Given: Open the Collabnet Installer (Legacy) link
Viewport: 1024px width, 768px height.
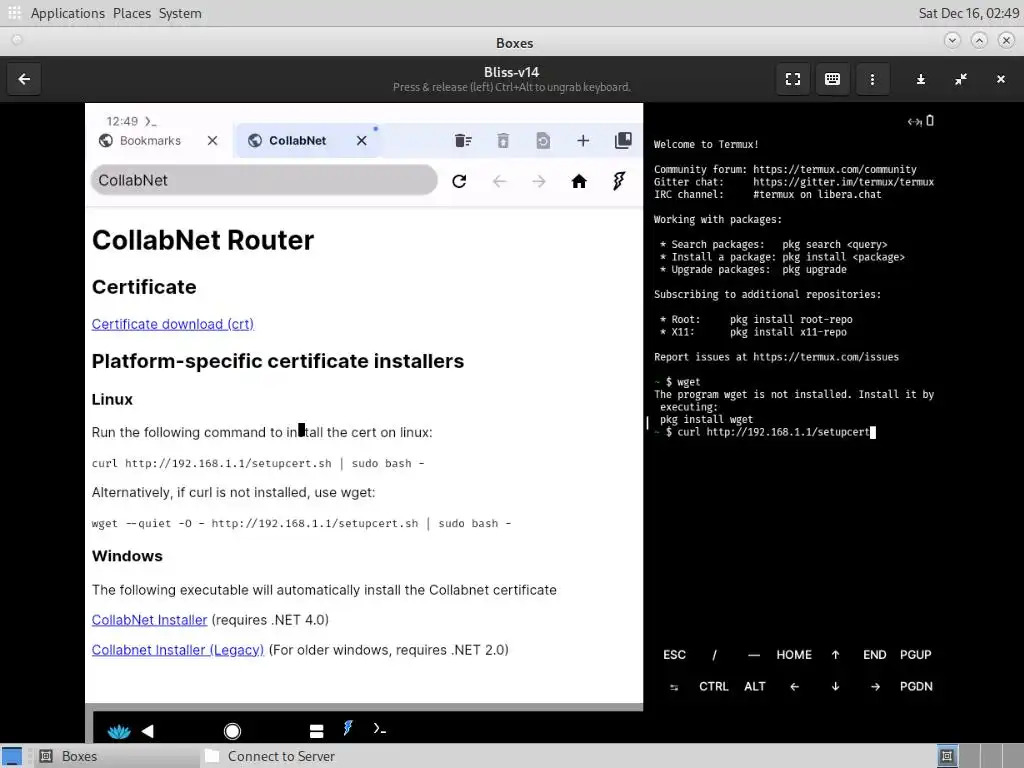Looking at the screenshot, I should [x=178, y=650].
